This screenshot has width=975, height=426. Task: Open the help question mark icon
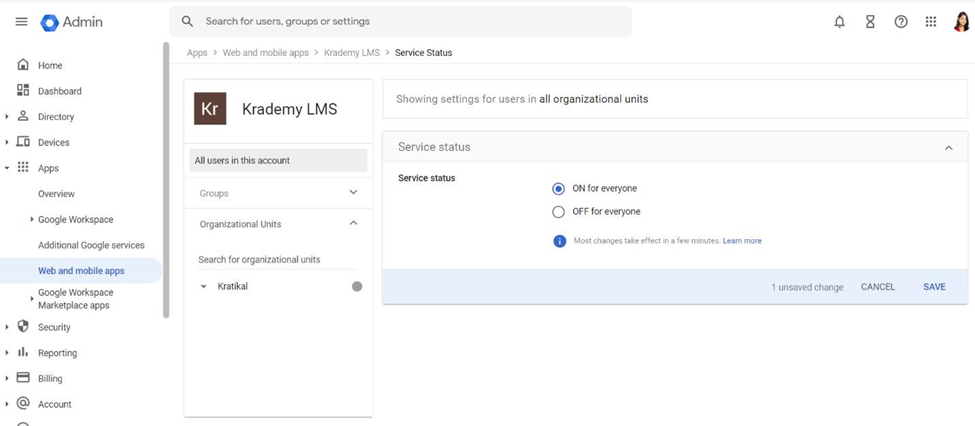pyautogui.click(x=900, y=22)
